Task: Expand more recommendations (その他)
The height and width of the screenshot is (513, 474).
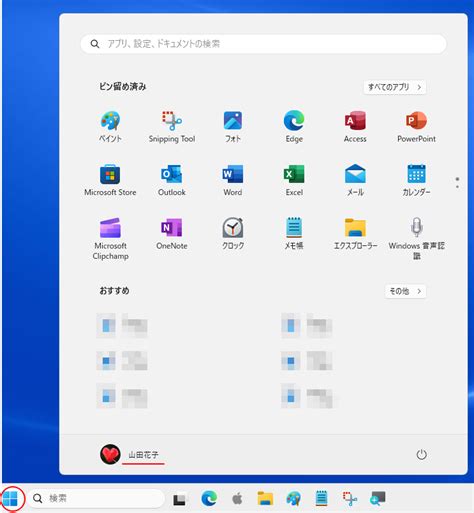Action: (x=405, y=291)
